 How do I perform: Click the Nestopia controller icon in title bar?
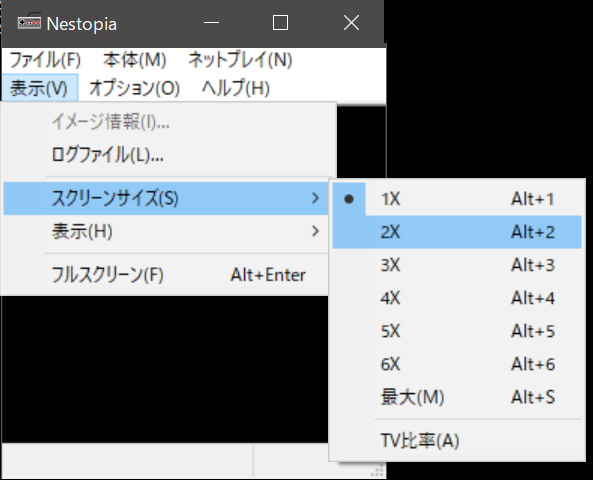click(x=29, y=22)
